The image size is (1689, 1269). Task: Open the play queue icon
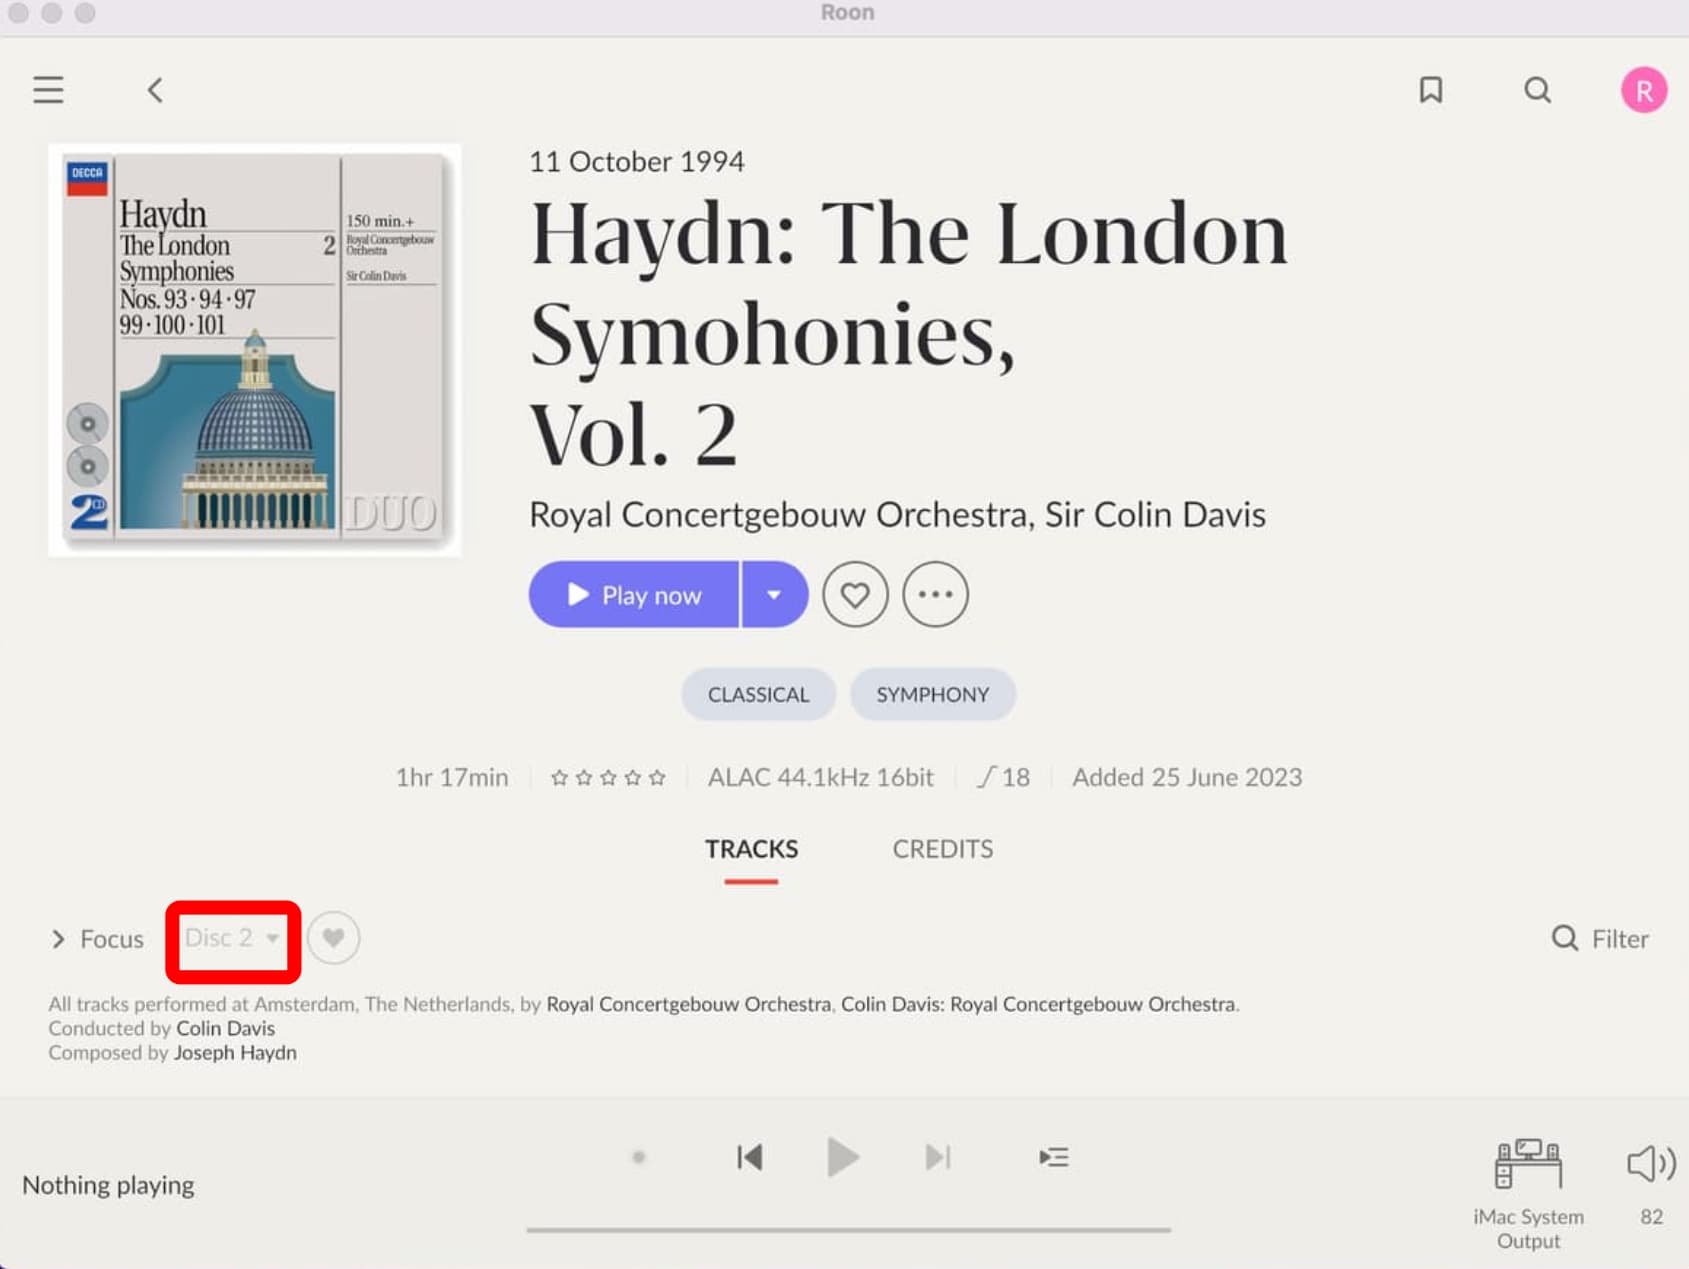point(1054,1158)
